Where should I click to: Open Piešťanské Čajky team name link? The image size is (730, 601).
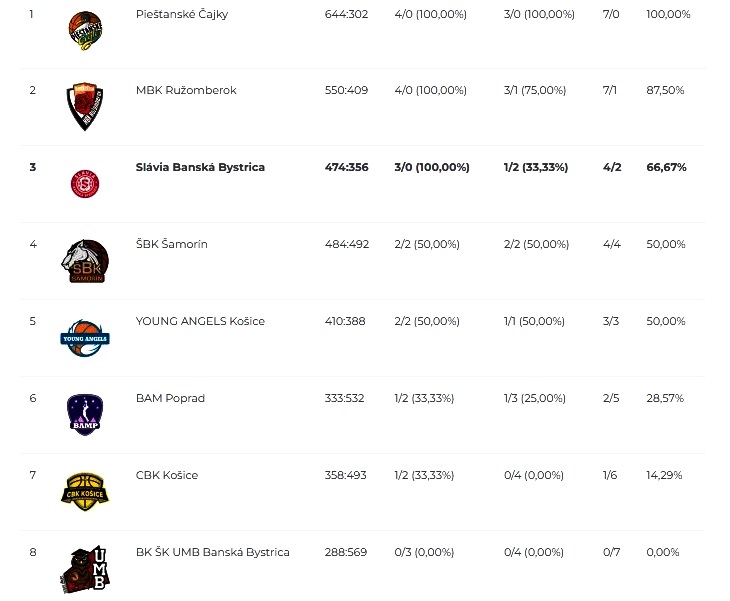click(x=182, y=14)
